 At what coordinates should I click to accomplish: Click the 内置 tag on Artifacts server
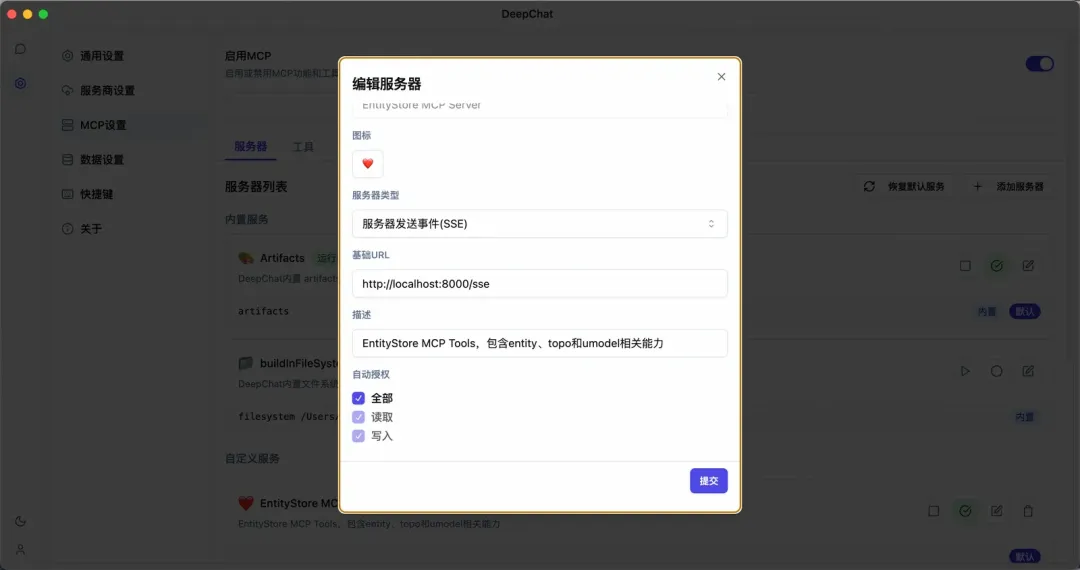[x=987, y=311]
